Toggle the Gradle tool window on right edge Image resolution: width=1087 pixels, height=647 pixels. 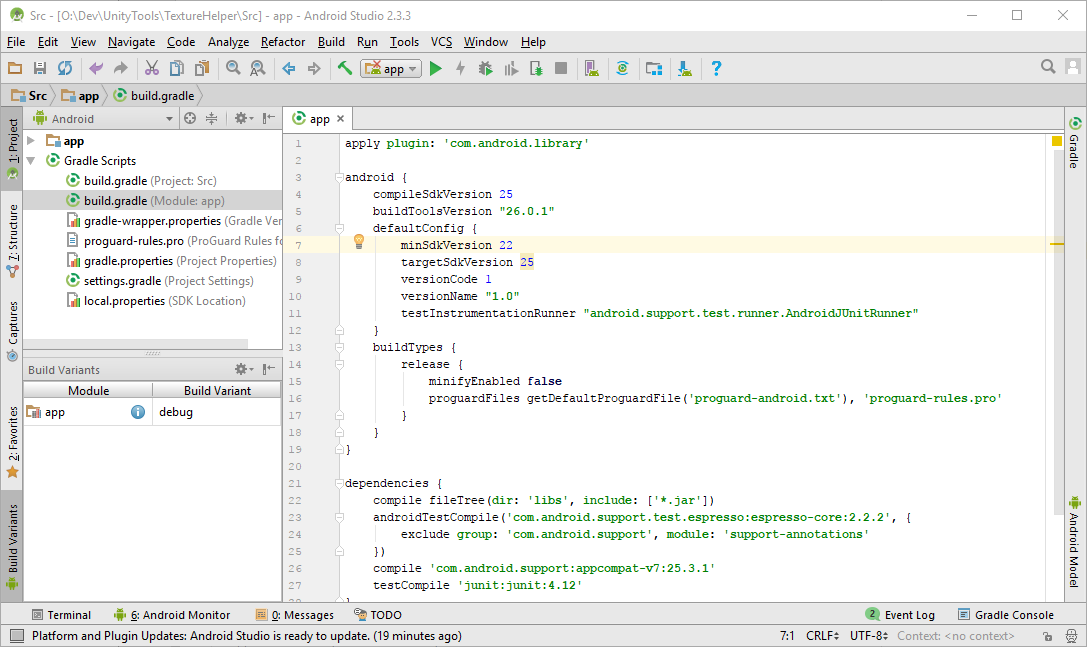tap(1075, 143)
